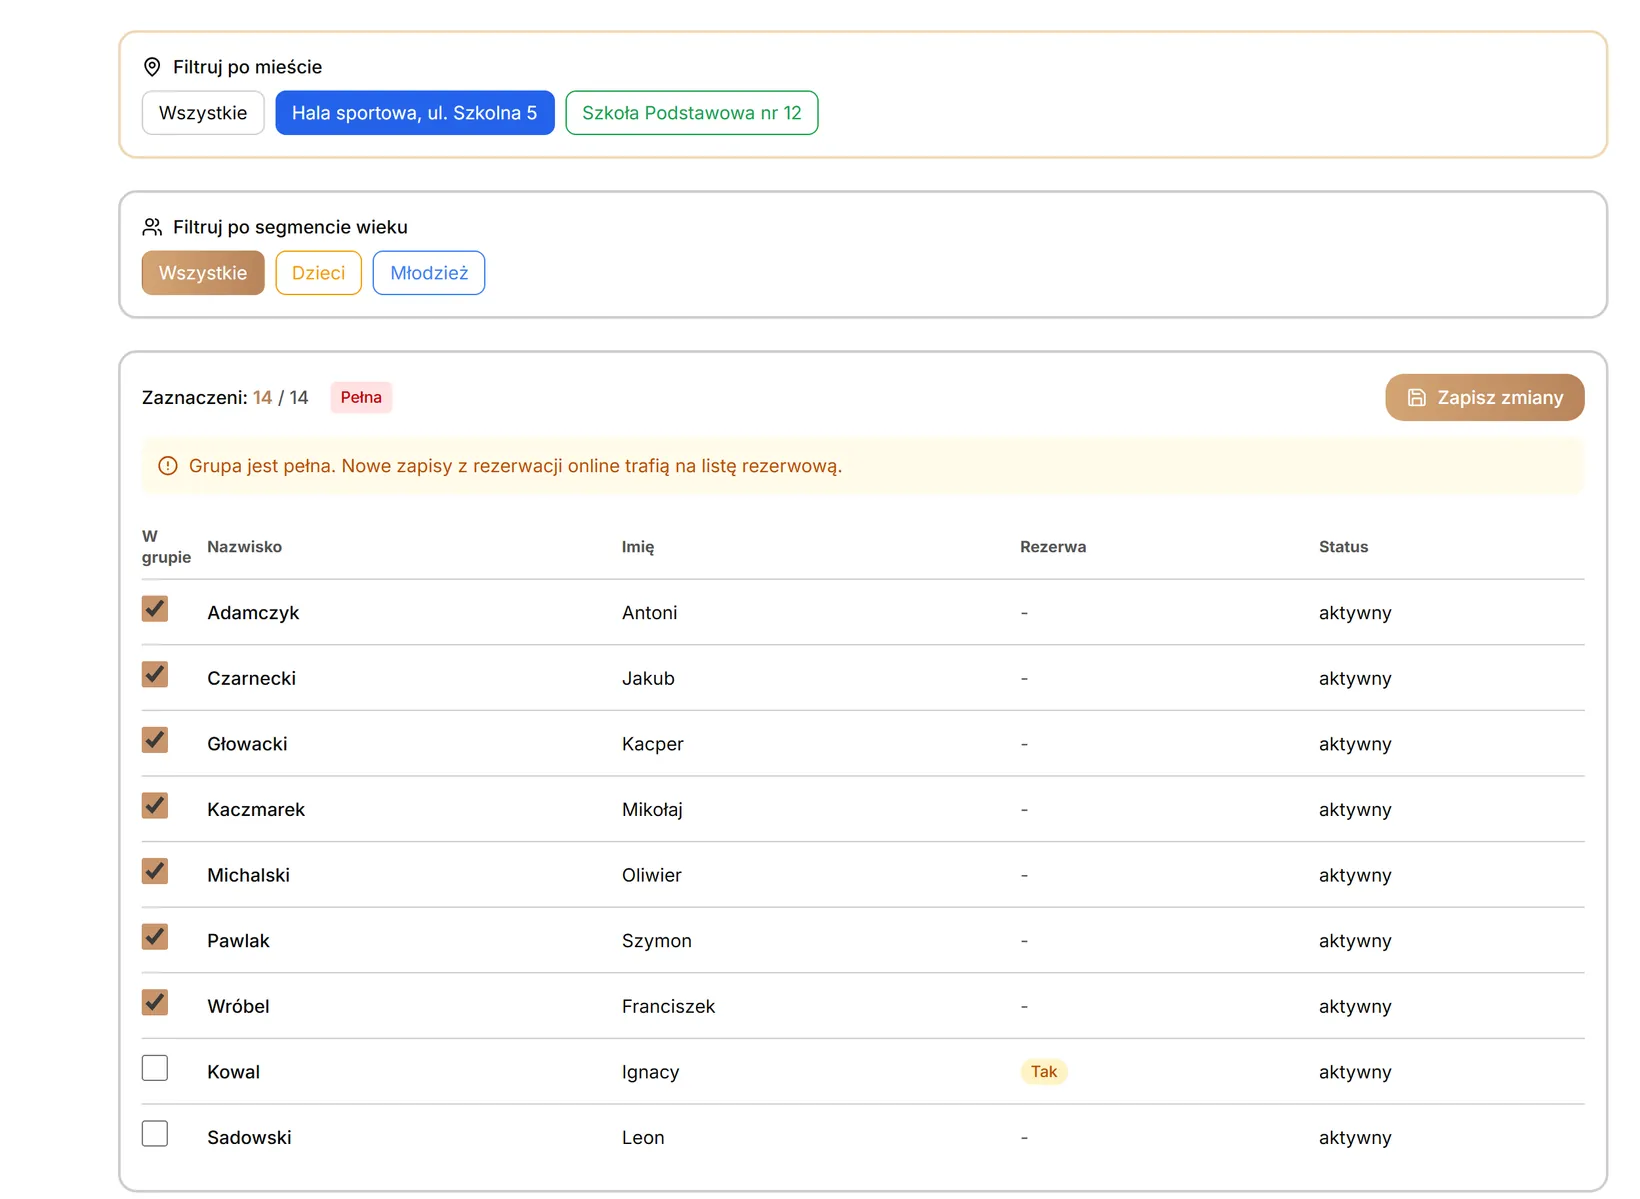Image resolution: width=1640 pixels, height=1199 pixels.
Task: Click the Rezerwa column header
Action: tap(1053, 547)
